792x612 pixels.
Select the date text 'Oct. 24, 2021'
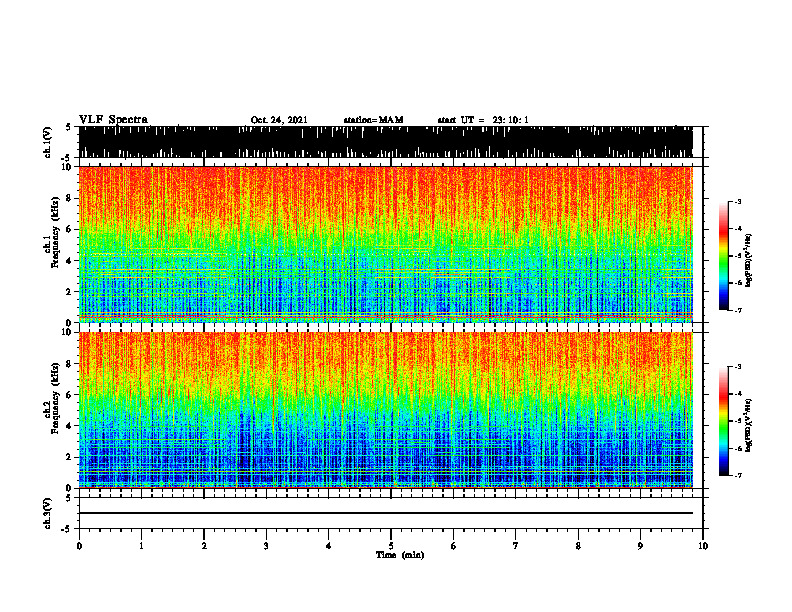(x=279, y=120)
